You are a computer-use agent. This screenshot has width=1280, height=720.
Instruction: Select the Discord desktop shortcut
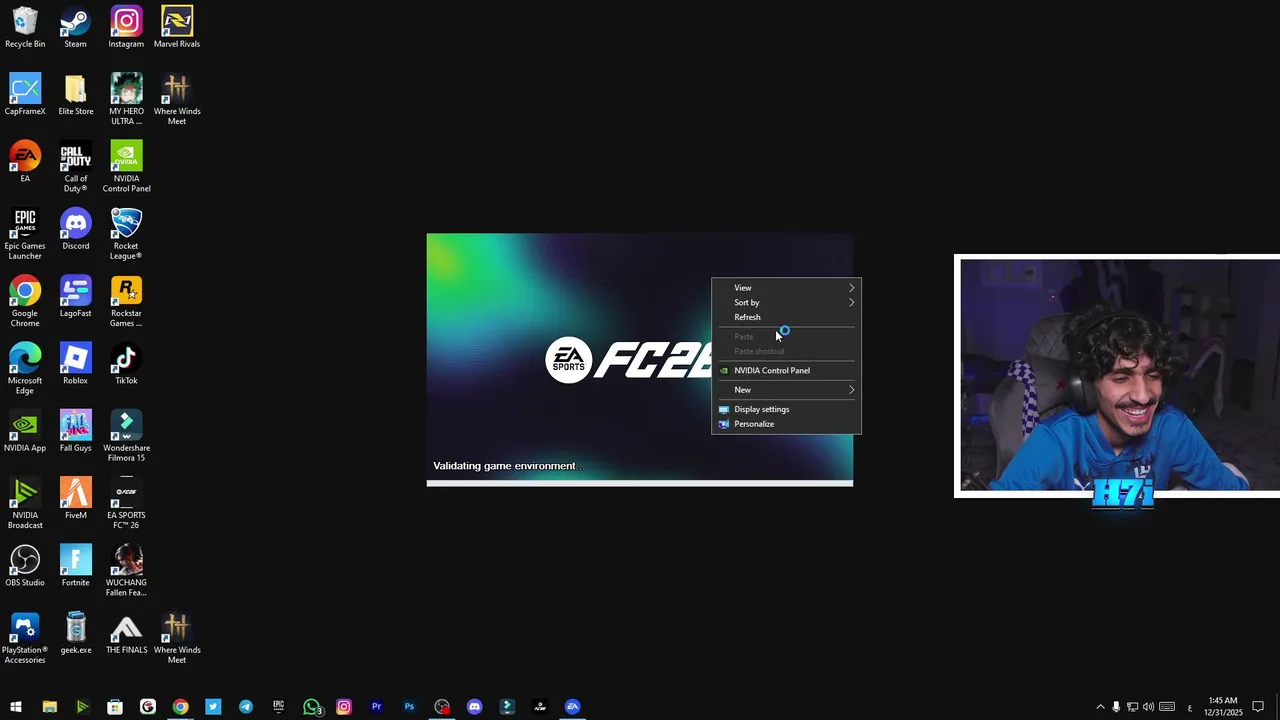pyautogui.click(x=76, y=229)
